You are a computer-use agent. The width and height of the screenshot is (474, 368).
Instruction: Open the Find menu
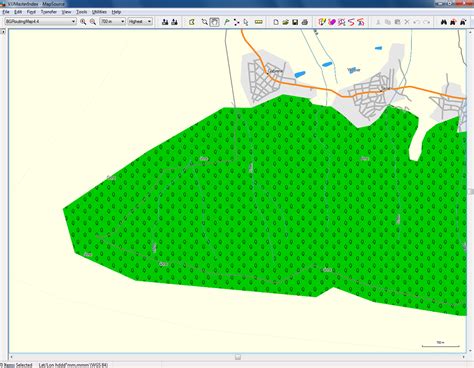click(31, 12)
